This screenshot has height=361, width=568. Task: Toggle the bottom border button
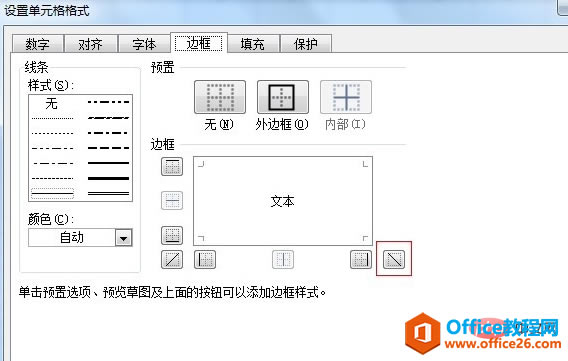[172, 235]
